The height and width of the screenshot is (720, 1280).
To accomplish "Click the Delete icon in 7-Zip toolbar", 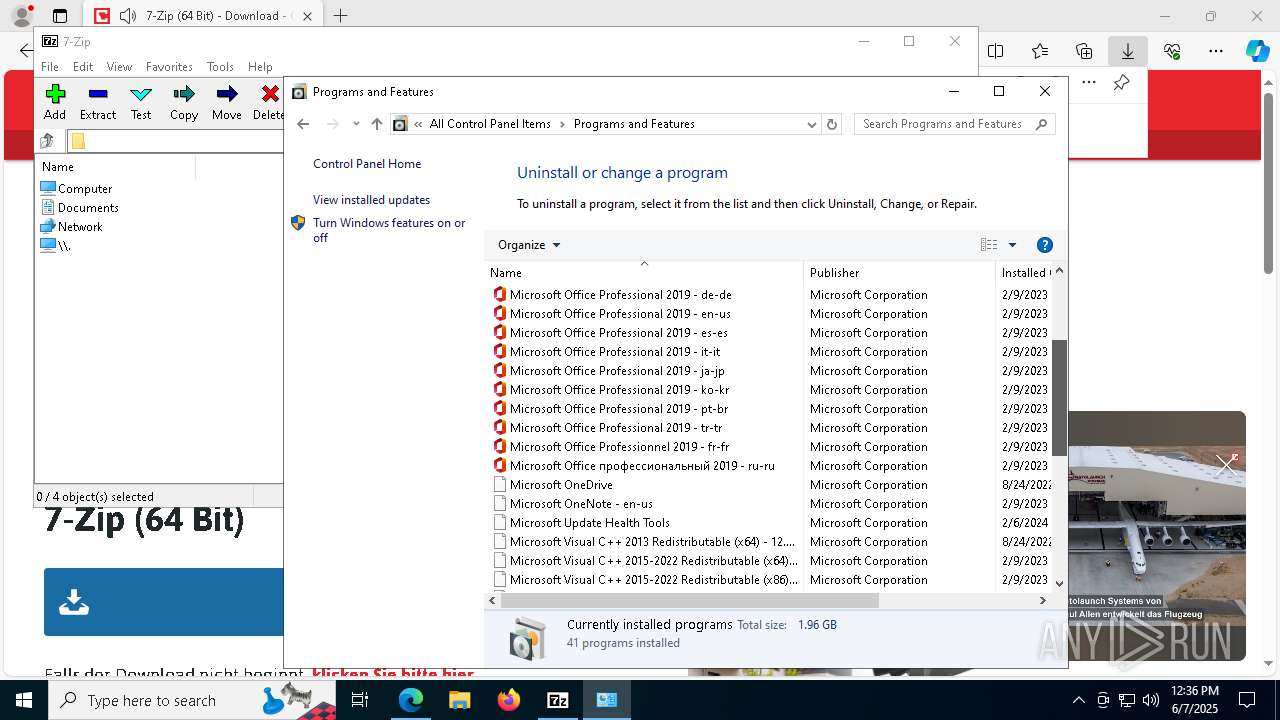I will [x=268, y=102].
